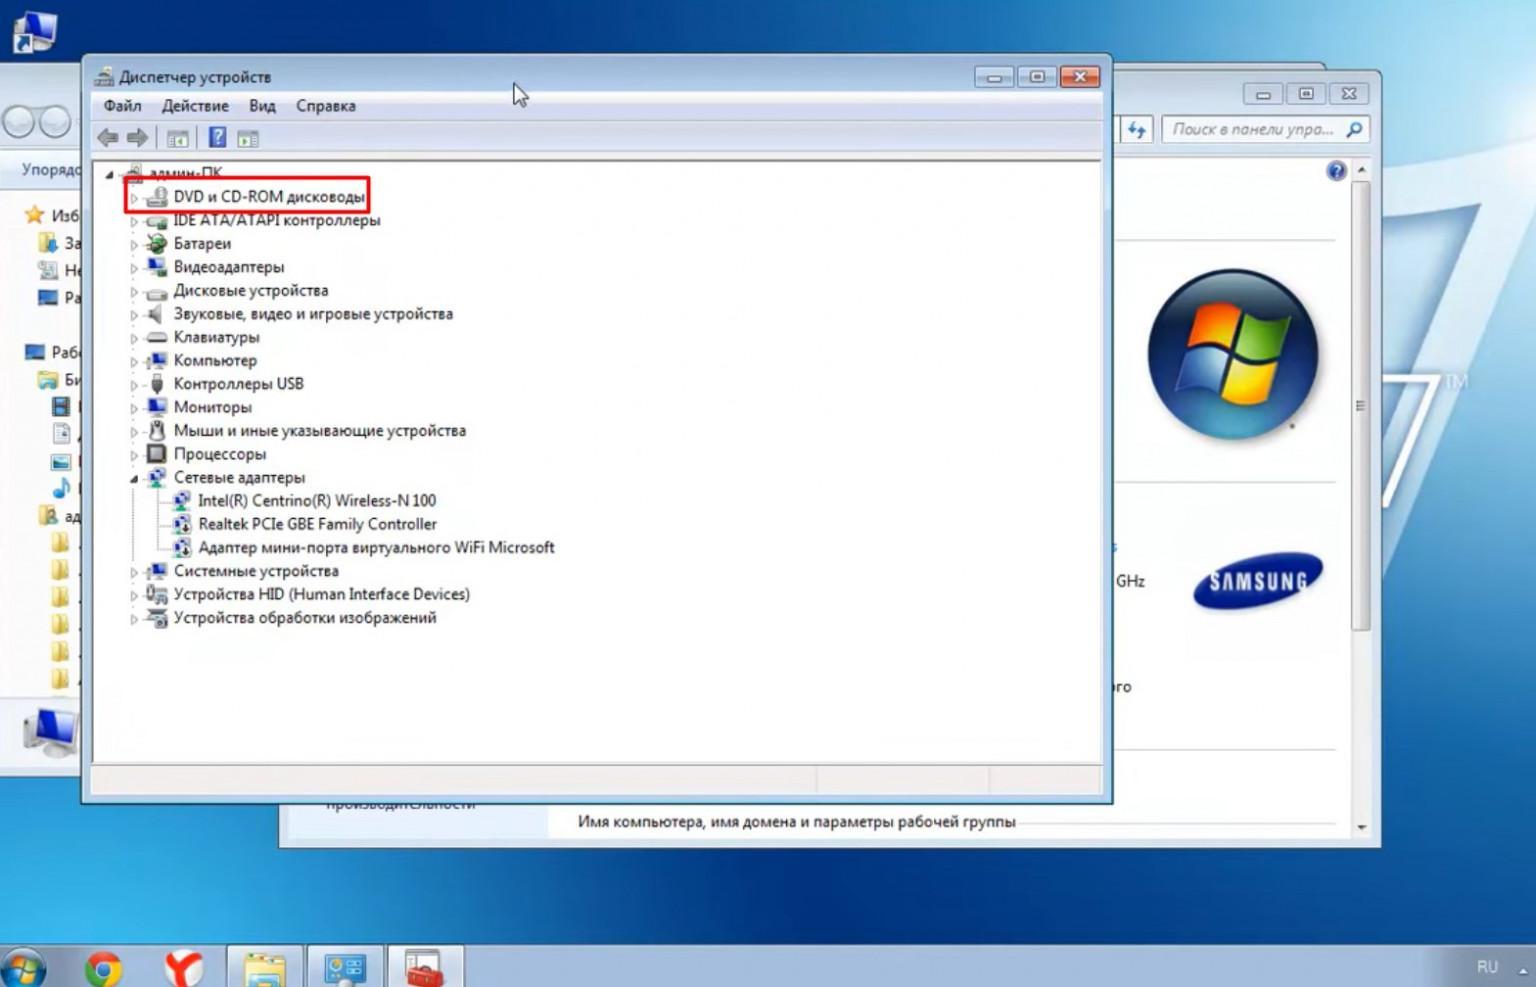
Task: Select Системные устройства label
Action: coord(256,571)
